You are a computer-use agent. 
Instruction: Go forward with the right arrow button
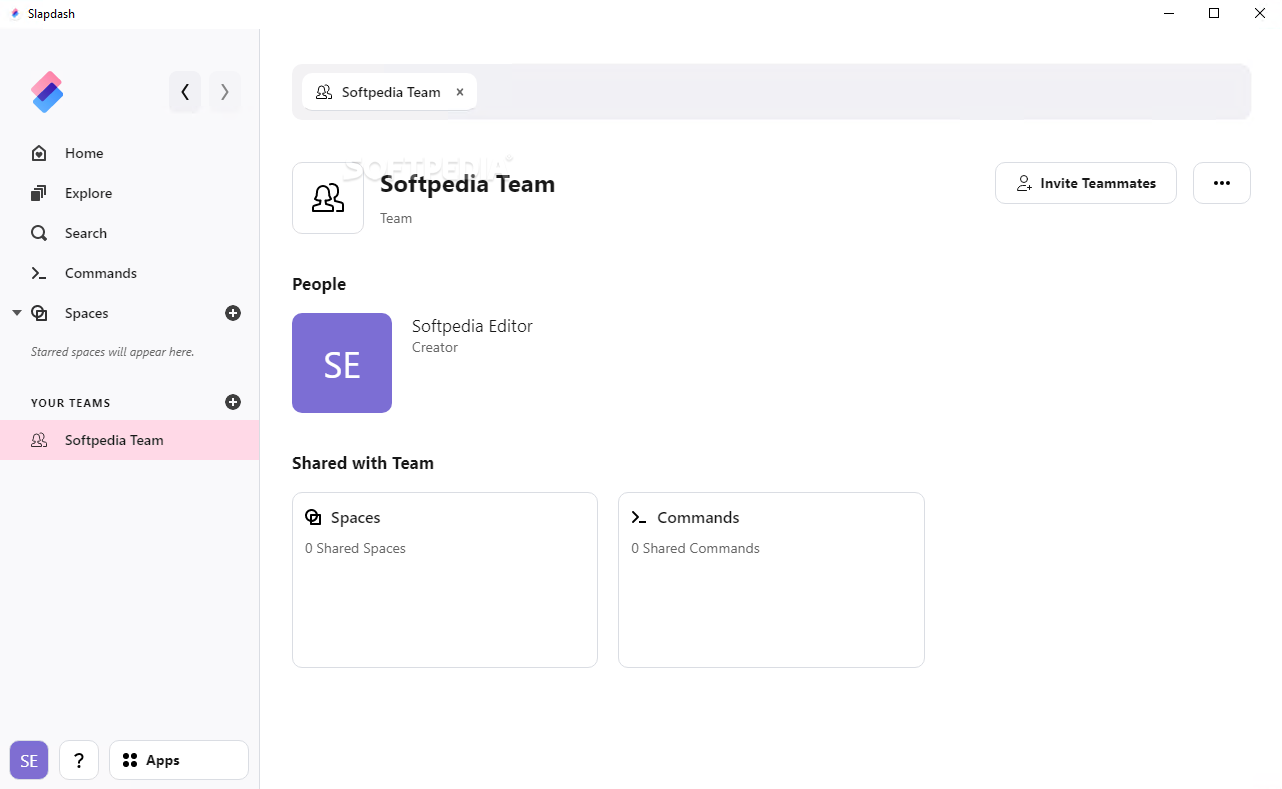click(225, 92)
